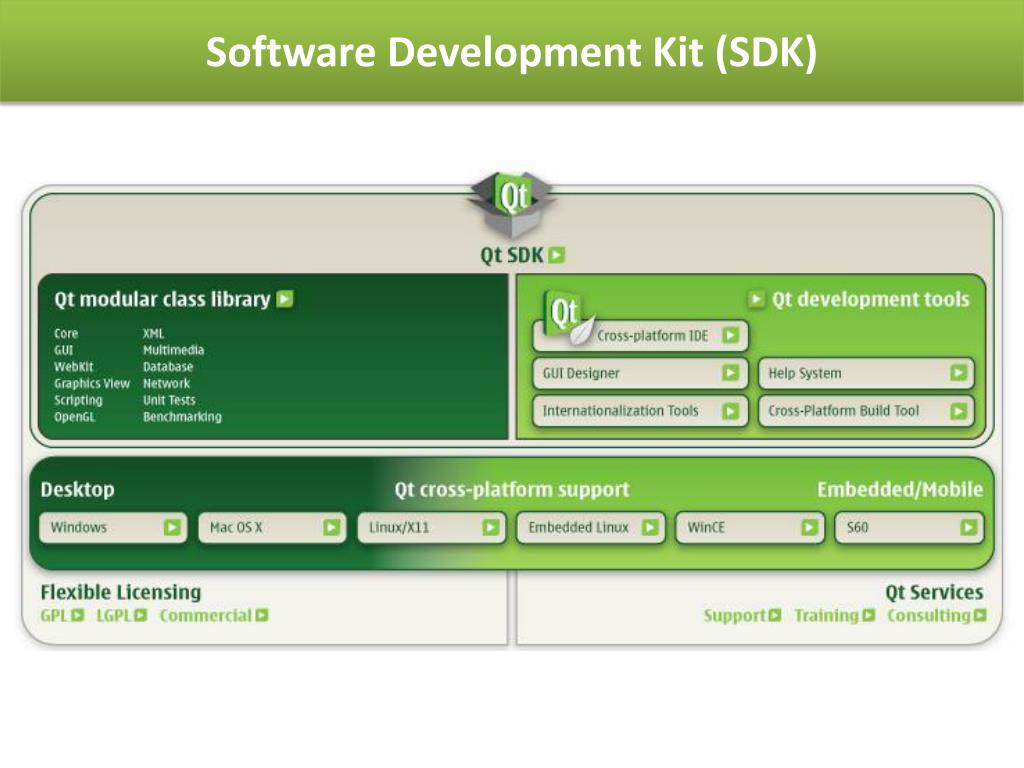Click the Network module text
Viewport: 1024px width, 768px height.
(x=167, y=383)
